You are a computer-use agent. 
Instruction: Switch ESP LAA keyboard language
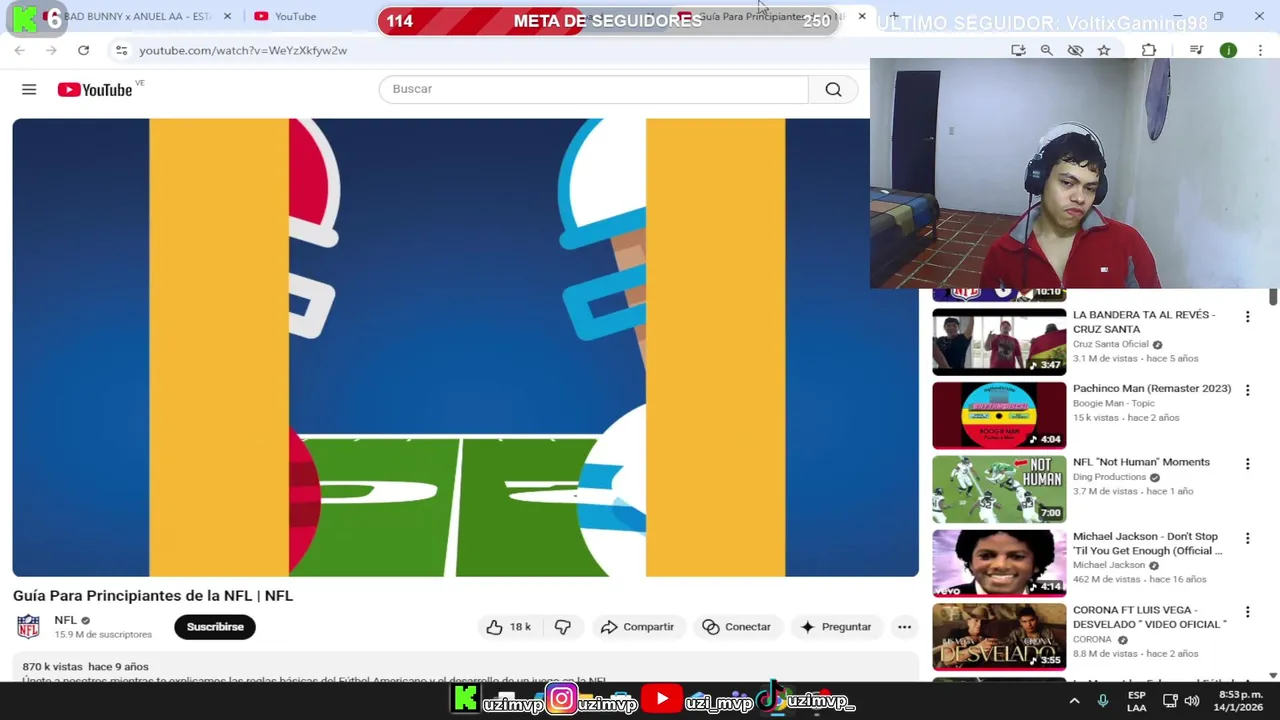[x=1137, y=701]
